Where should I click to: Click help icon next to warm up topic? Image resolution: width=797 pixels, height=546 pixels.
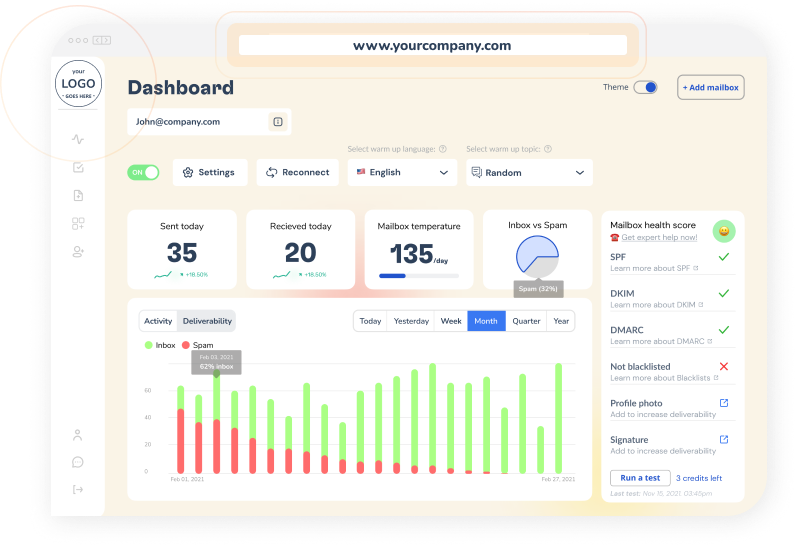click(x=548, y=149)
